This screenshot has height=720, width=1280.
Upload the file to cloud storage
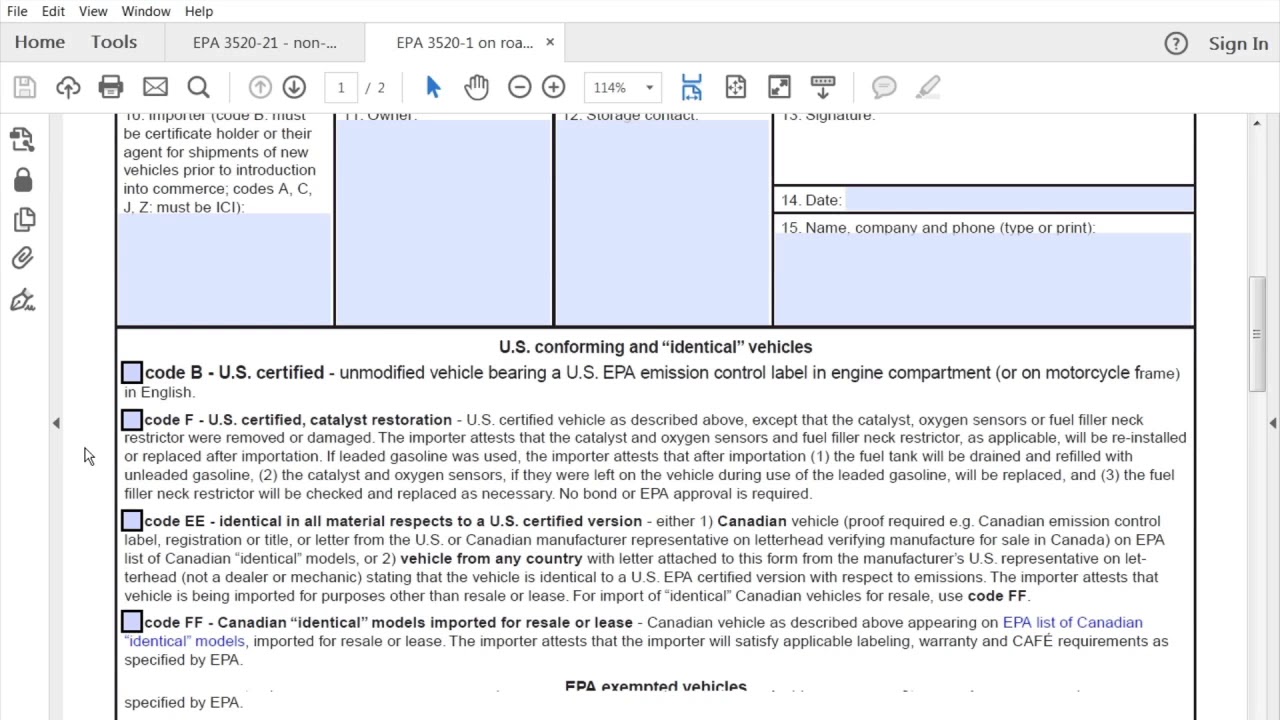pos(68,87)
